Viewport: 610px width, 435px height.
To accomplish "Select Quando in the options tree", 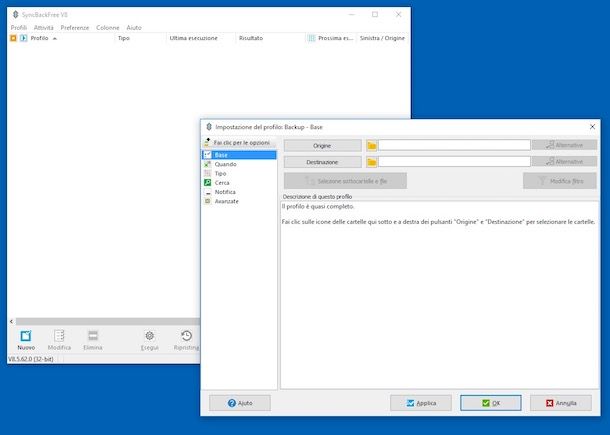I will click(225, 164).
